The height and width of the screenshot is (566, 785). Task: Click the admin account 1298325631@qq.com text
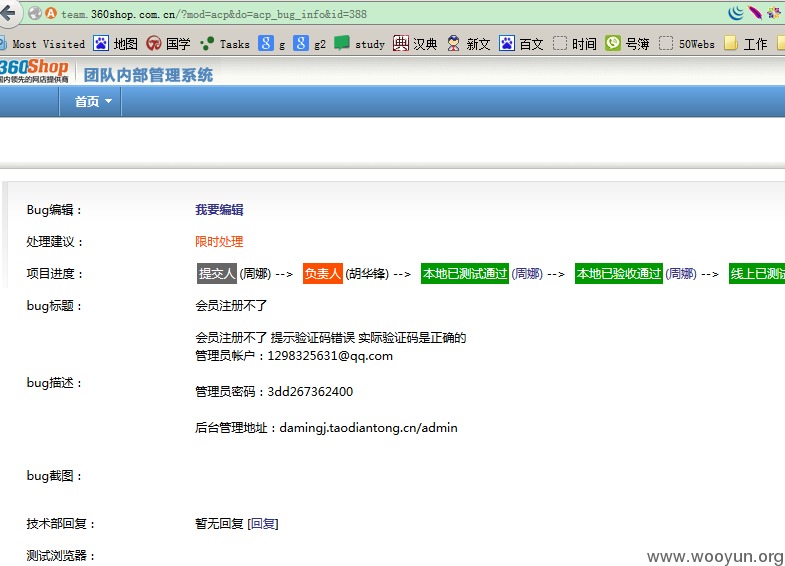pos(330,356)
